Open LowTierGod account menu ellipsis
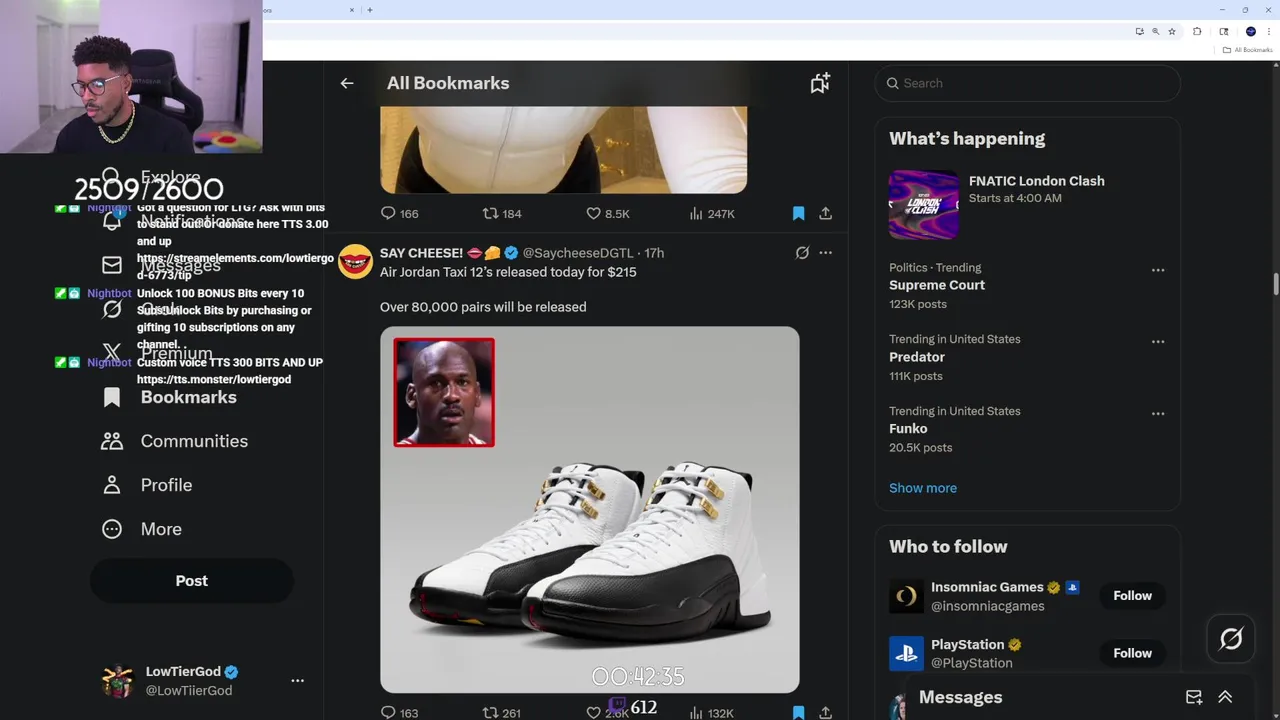The width and height of the screenshot is (1280, 720). coord(297,680)
